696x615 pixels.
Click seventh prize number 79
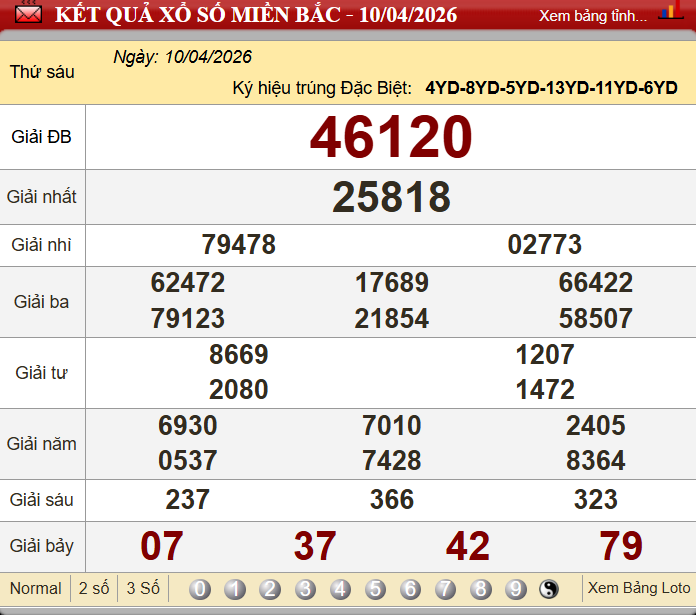(x=621, y=546)
